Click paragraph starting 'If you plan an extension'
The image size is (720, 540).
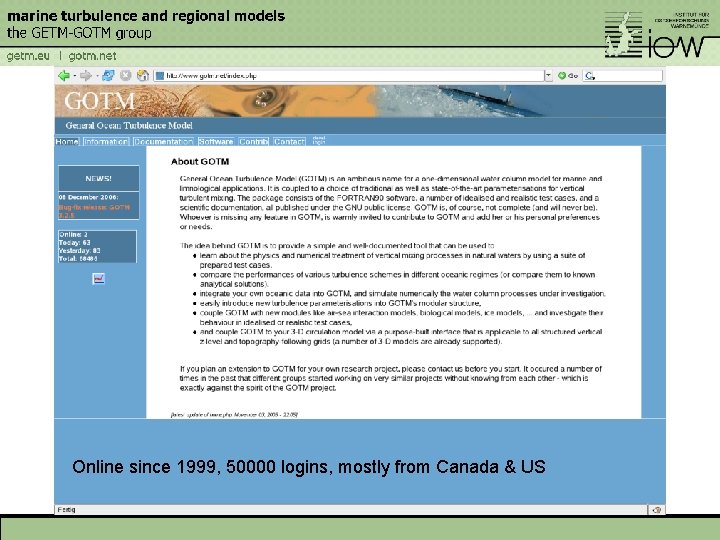coord(390,378)
